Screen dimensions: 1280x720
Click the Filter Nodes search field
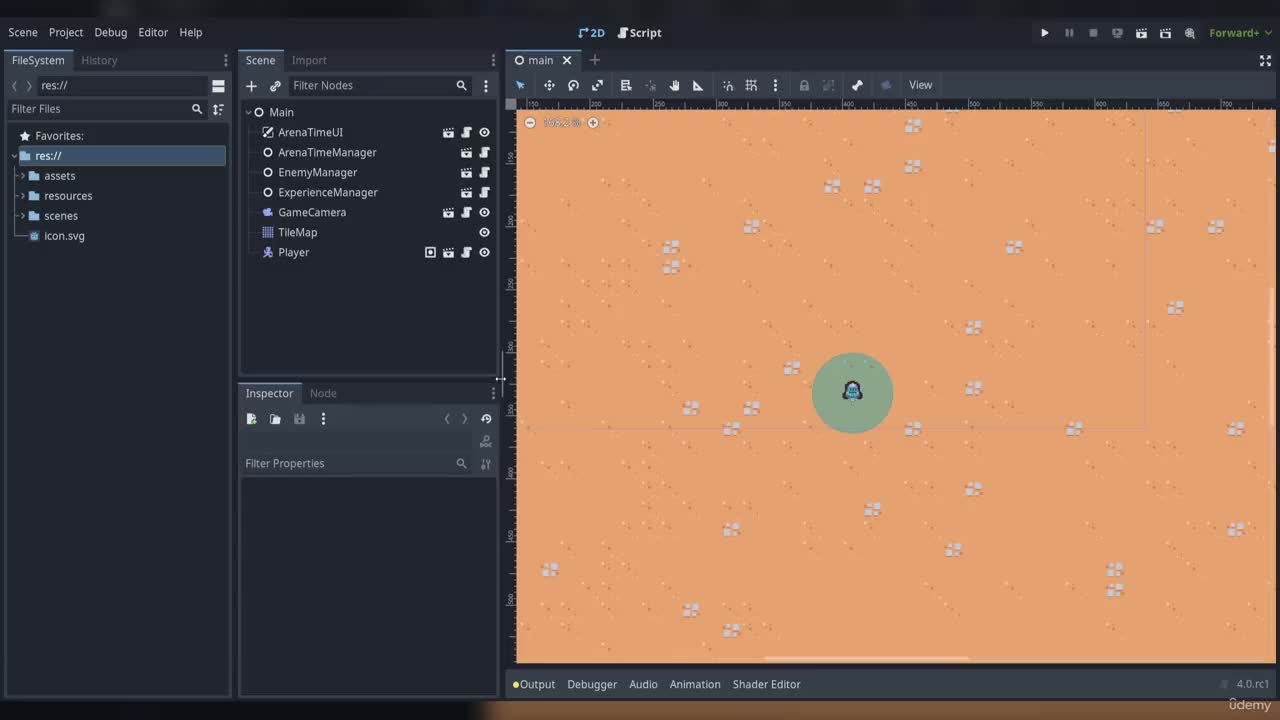380,86
